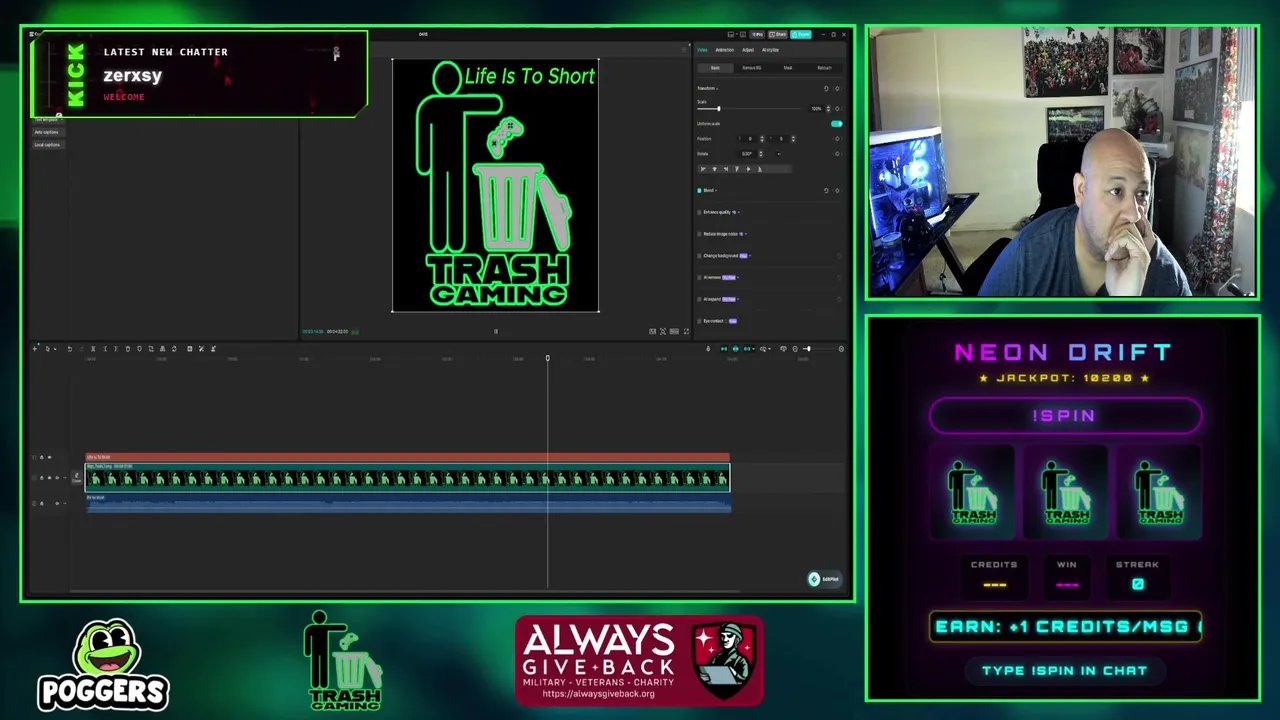Viewport: 1280px width, 720px height.
Task: Expand the Reduce image noise arrow
Action: coord(746,234)
